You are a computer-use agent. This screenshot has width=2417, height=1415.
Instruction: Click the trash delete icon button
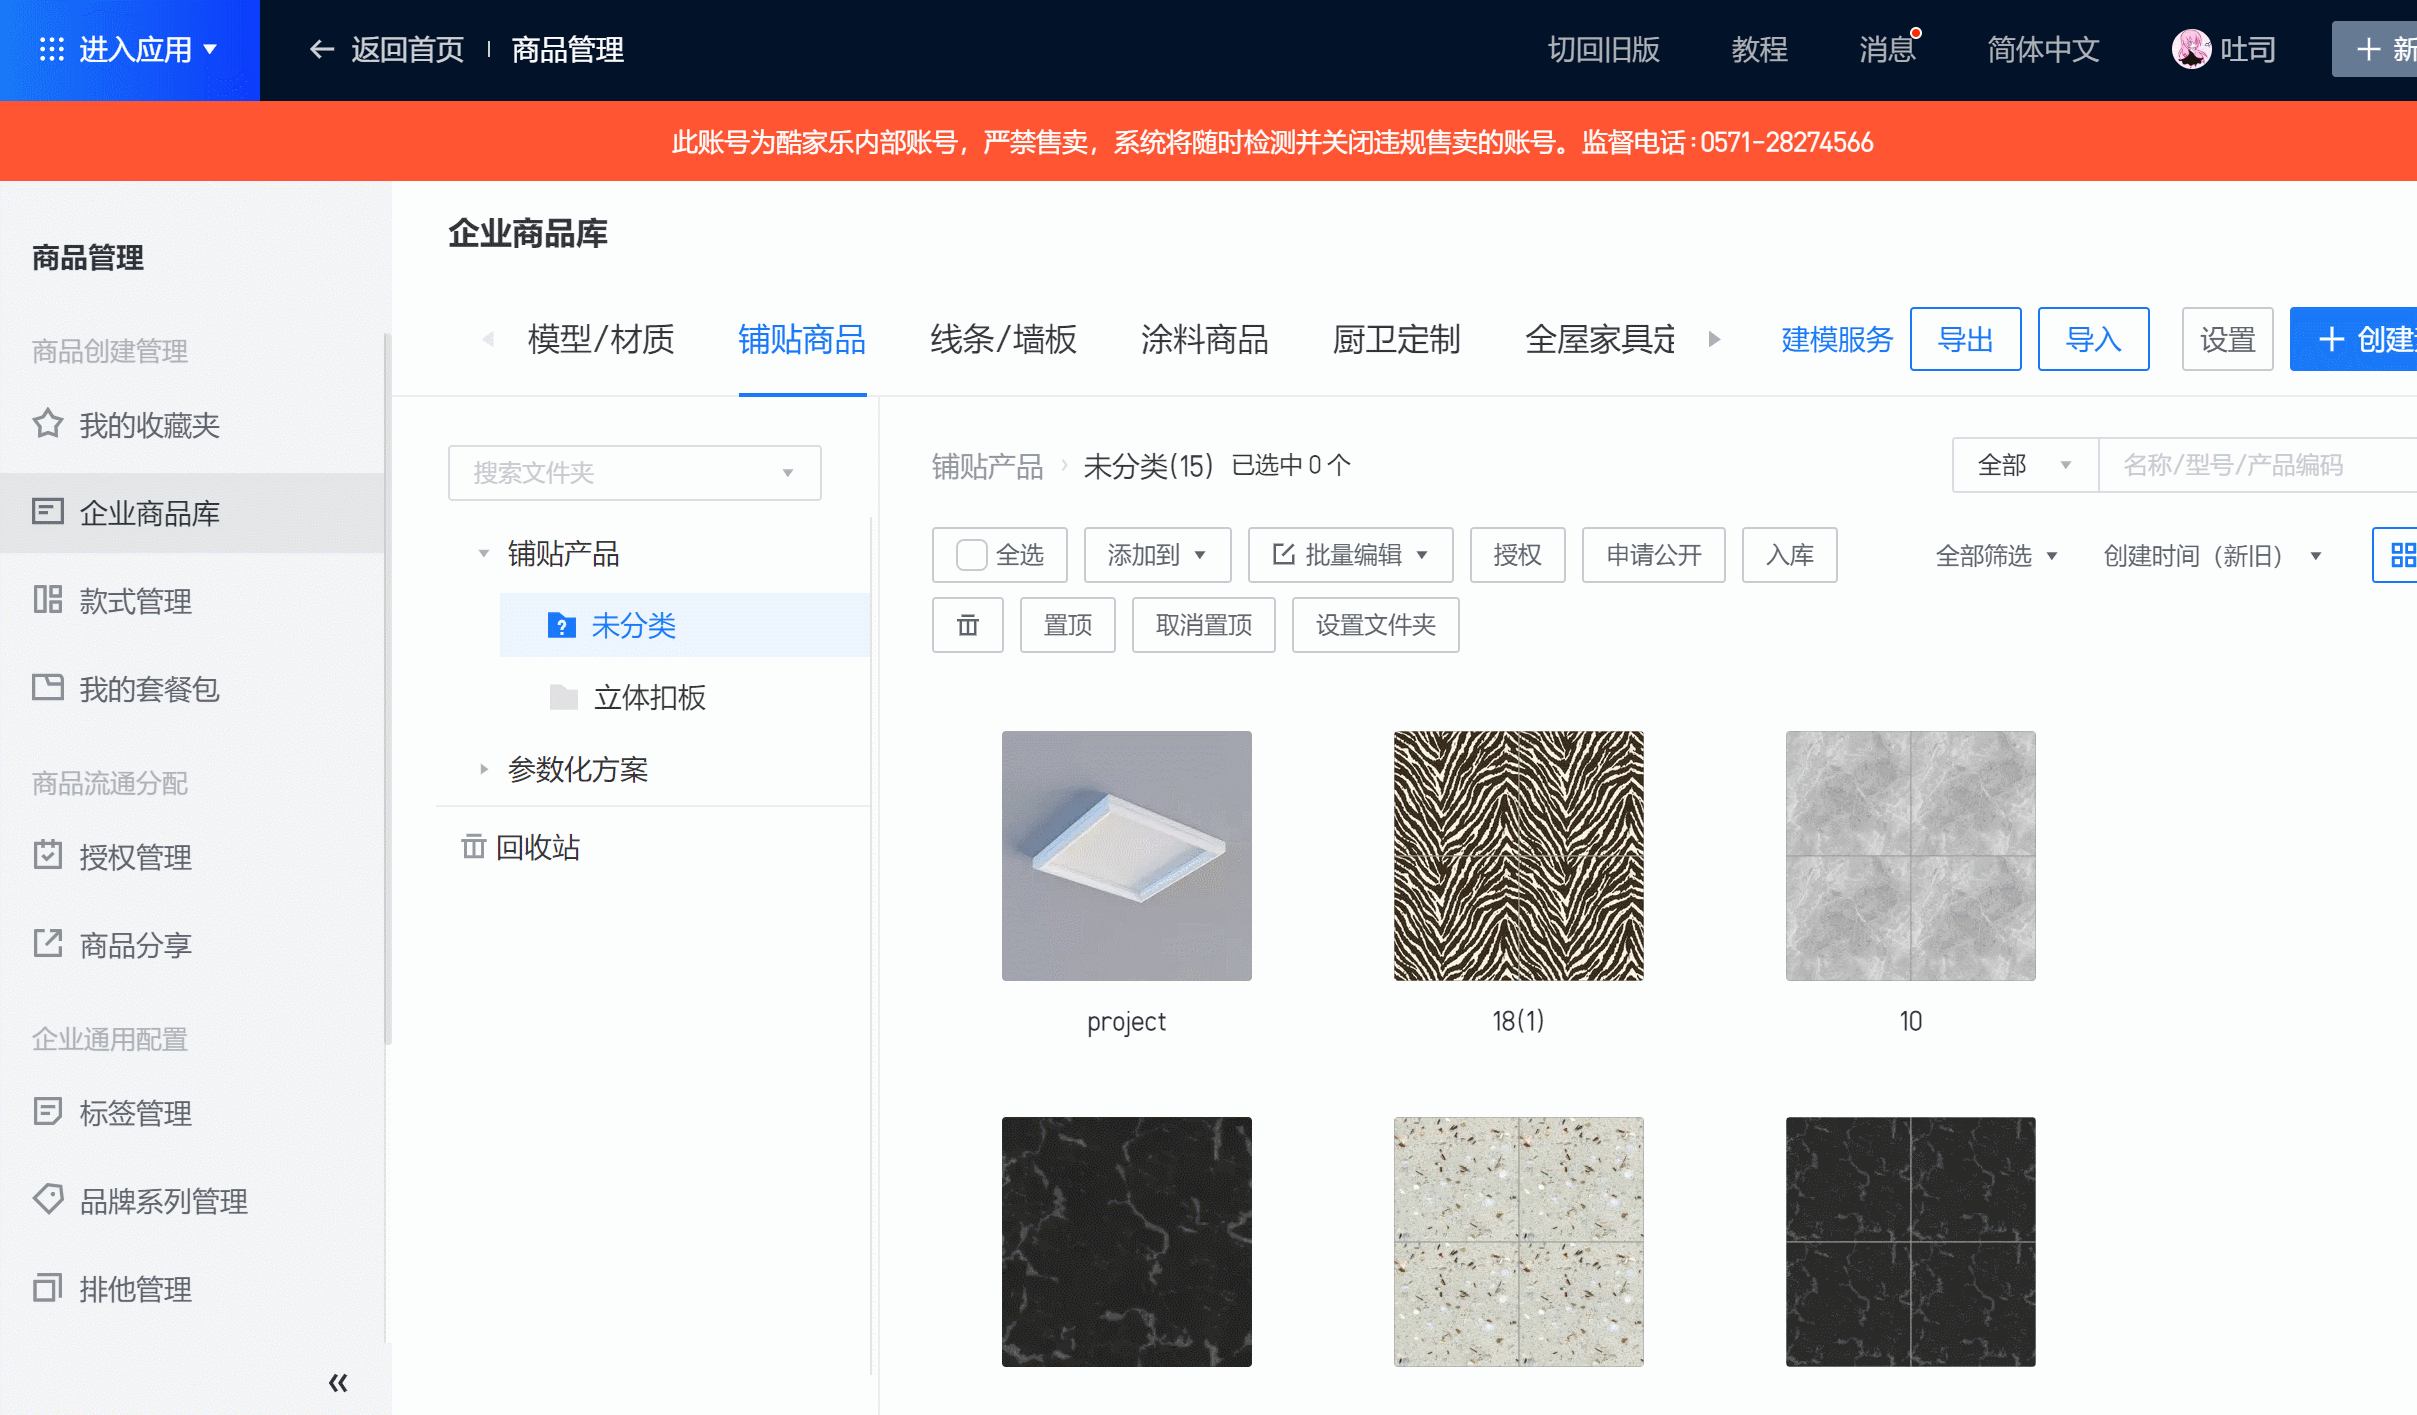(967, 625)
